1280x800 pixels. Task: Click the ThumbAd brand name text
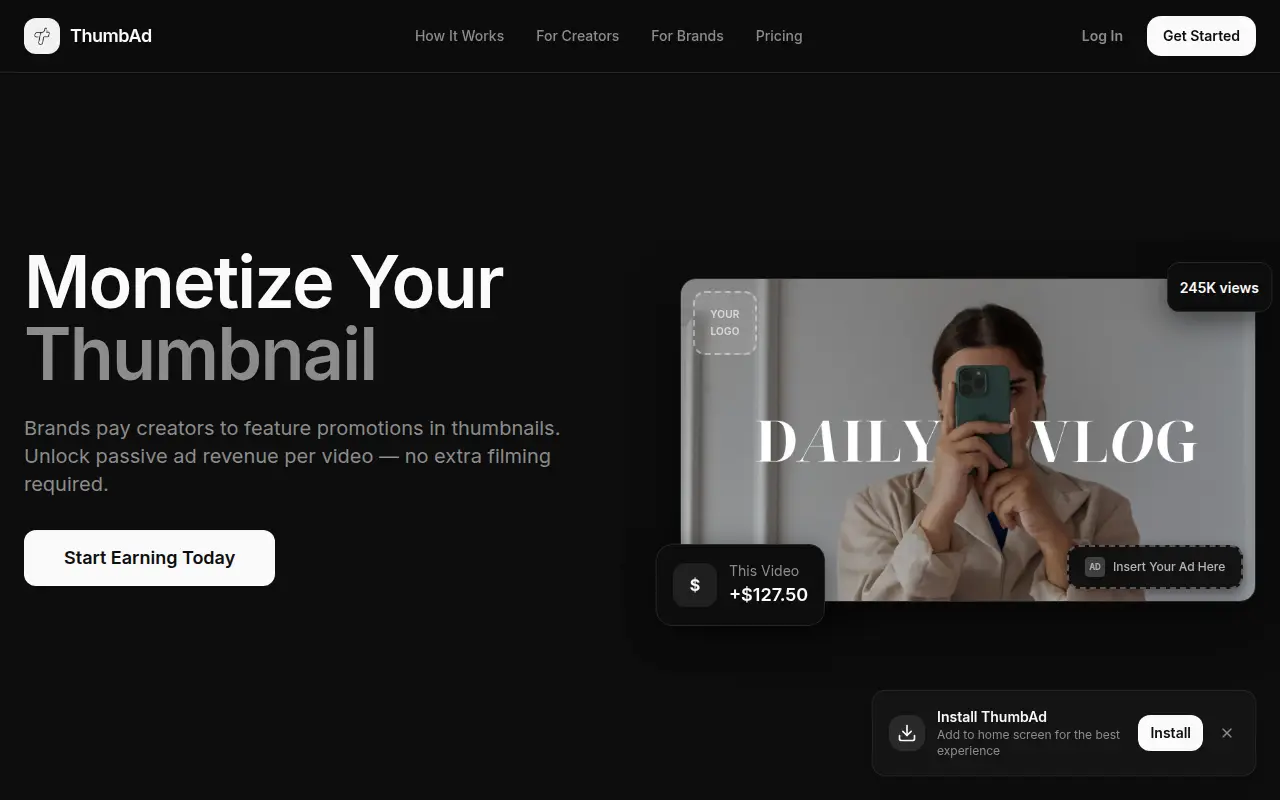point(111,36)
